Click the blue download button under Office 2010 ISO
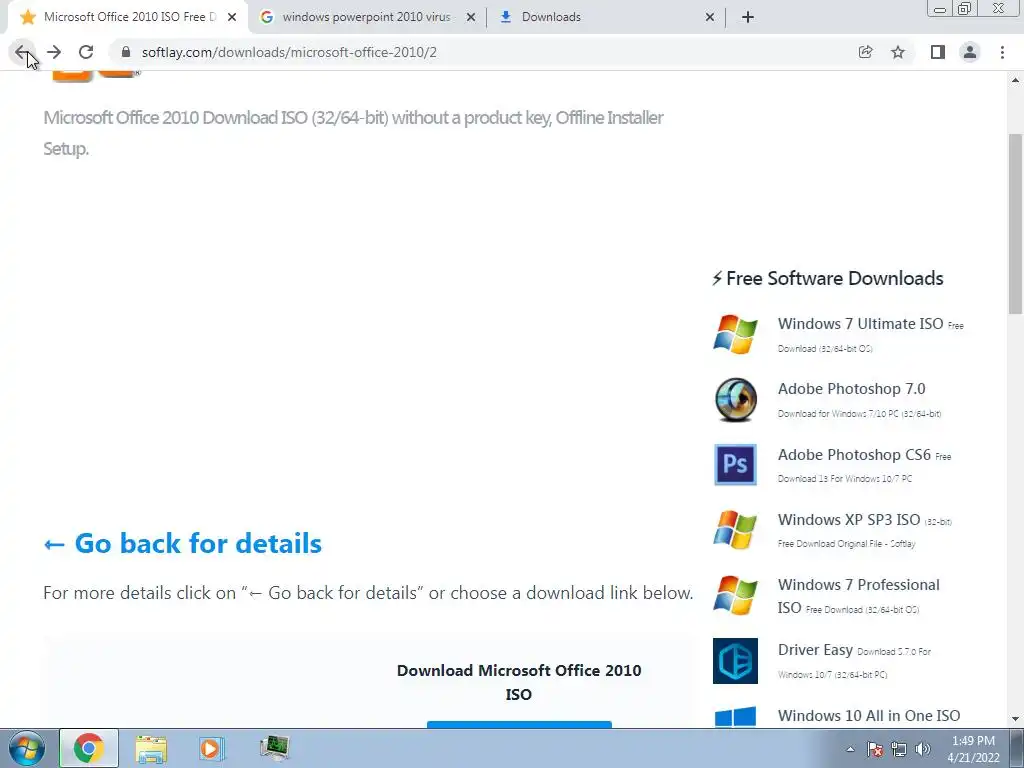The width and height of the screenshot is (1024, 768). (x=519, y=724)
